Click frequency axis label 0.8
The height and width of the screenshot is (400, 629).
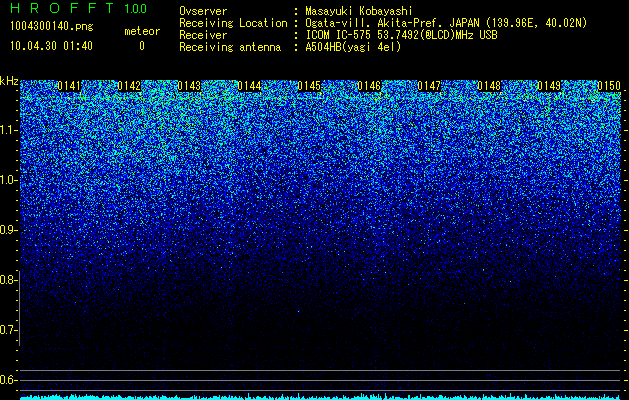8,280
